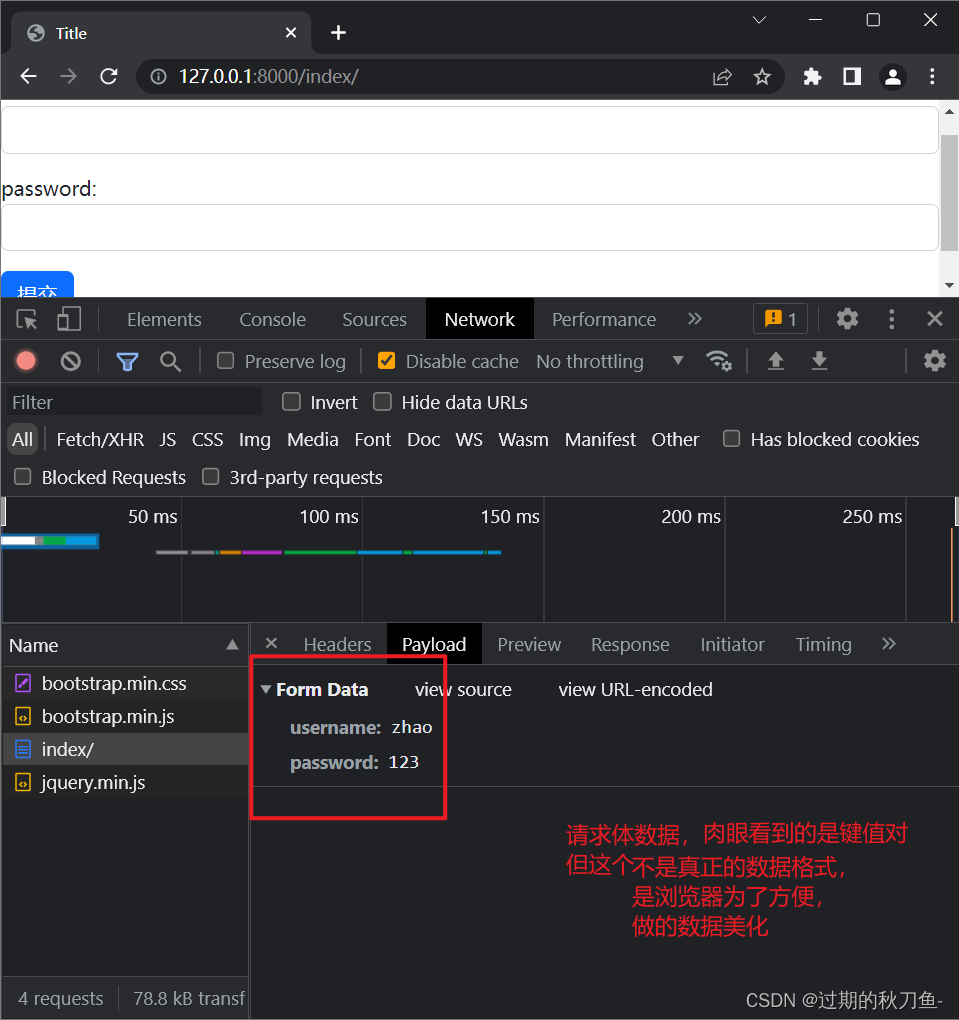Sort requests by Name column arrow
Viewport: 959px width, 1020px height.
(x=232, y=645)
